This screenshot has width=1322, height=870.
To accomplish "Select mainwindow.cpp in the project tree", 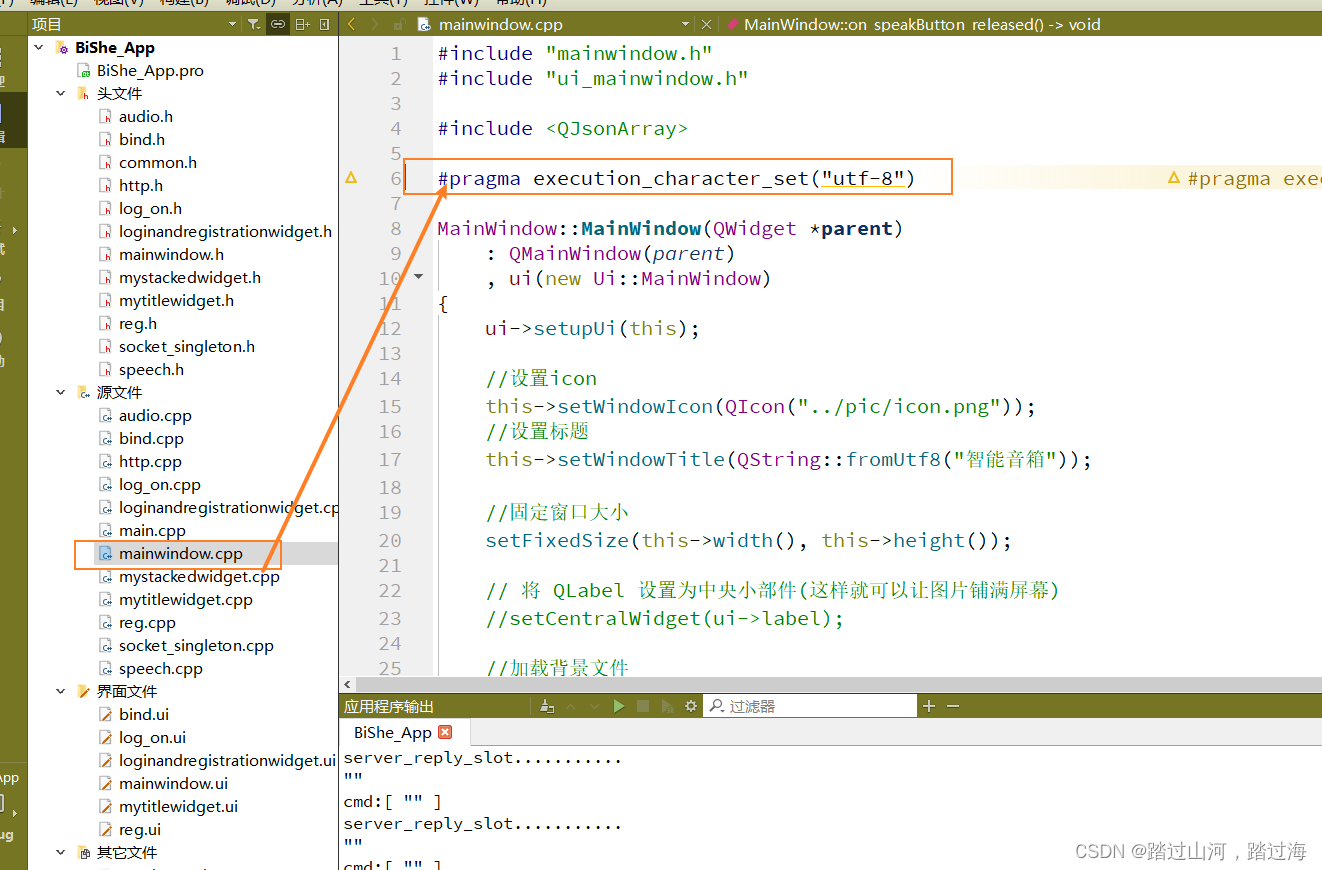I will (180, 553).
